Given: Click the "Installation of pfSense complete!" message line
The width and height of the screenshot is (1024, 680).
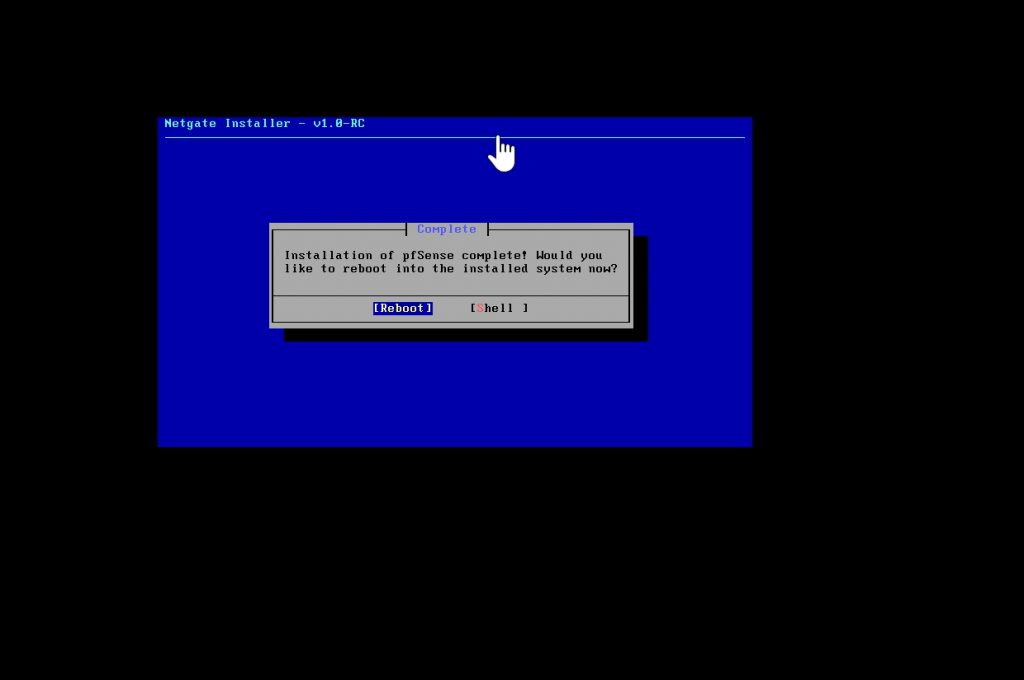Looking at the screenshot, I should tap(406, 255).
